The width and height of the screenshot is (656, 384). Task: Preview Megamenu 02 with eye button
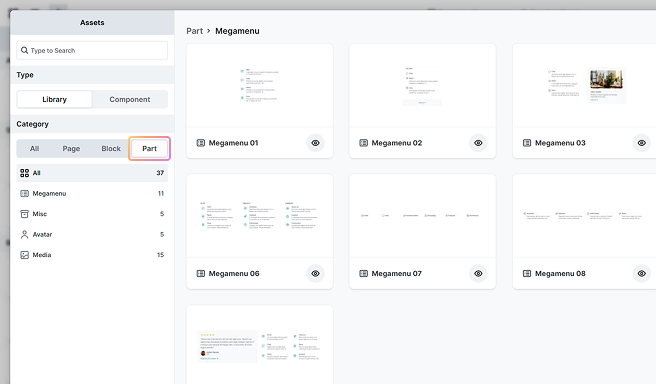(478, 143)
